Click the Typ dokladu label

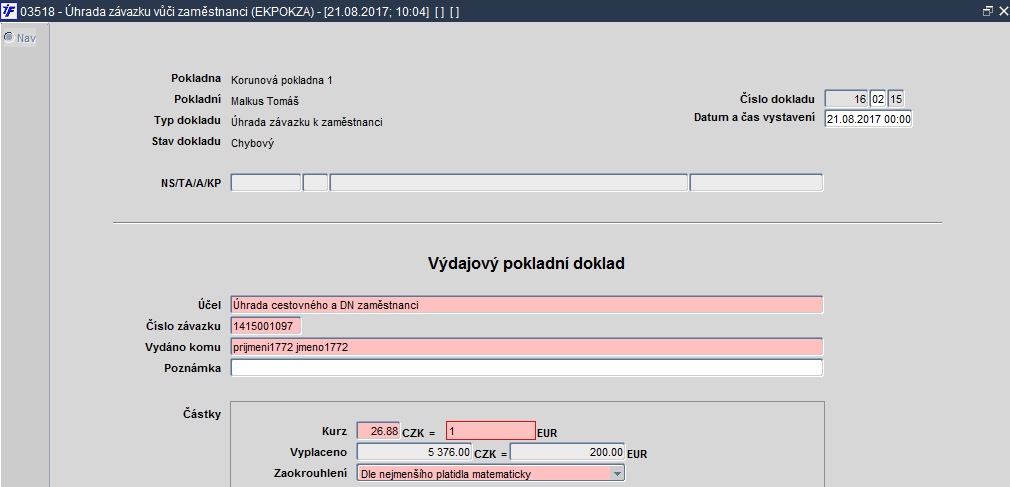coord(187,120)
